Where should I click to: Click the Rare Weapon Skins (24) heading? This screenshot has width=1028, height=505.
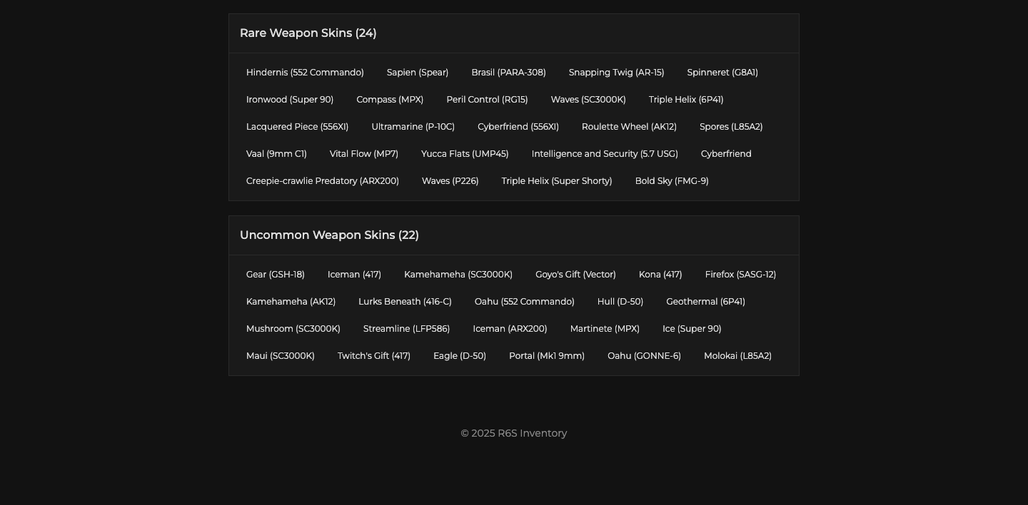[308, 33]
